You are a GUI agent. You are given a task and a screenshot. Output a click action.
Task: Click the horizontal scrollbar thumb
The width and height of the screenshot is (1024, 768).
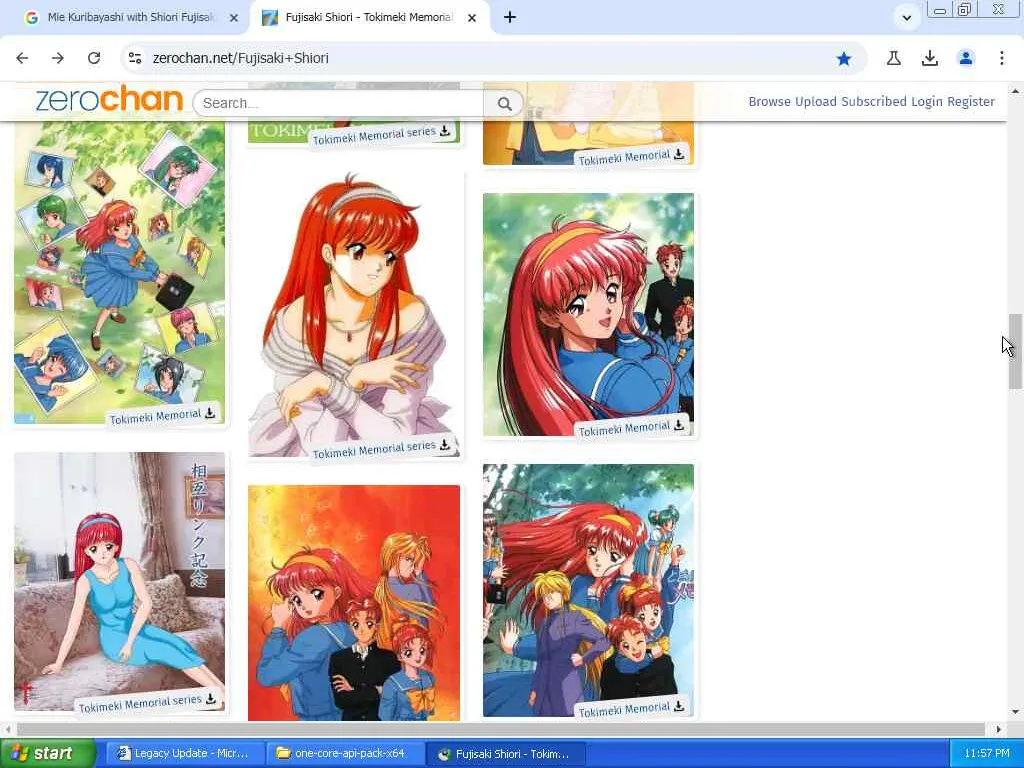pos(500,729)
